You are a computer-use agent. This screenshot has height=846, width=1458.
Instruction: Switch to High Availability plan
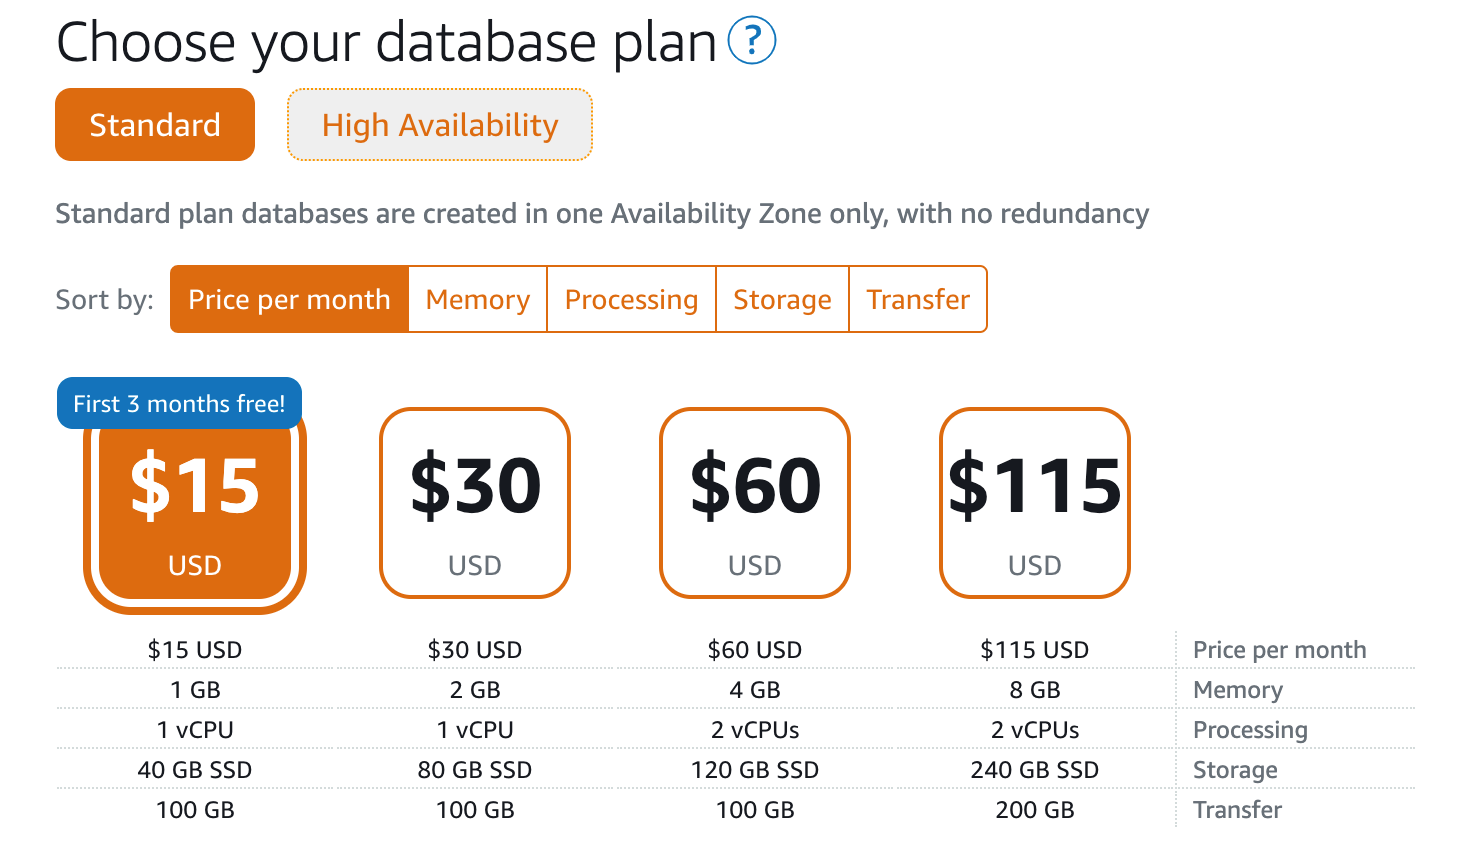tap(440, 125)
